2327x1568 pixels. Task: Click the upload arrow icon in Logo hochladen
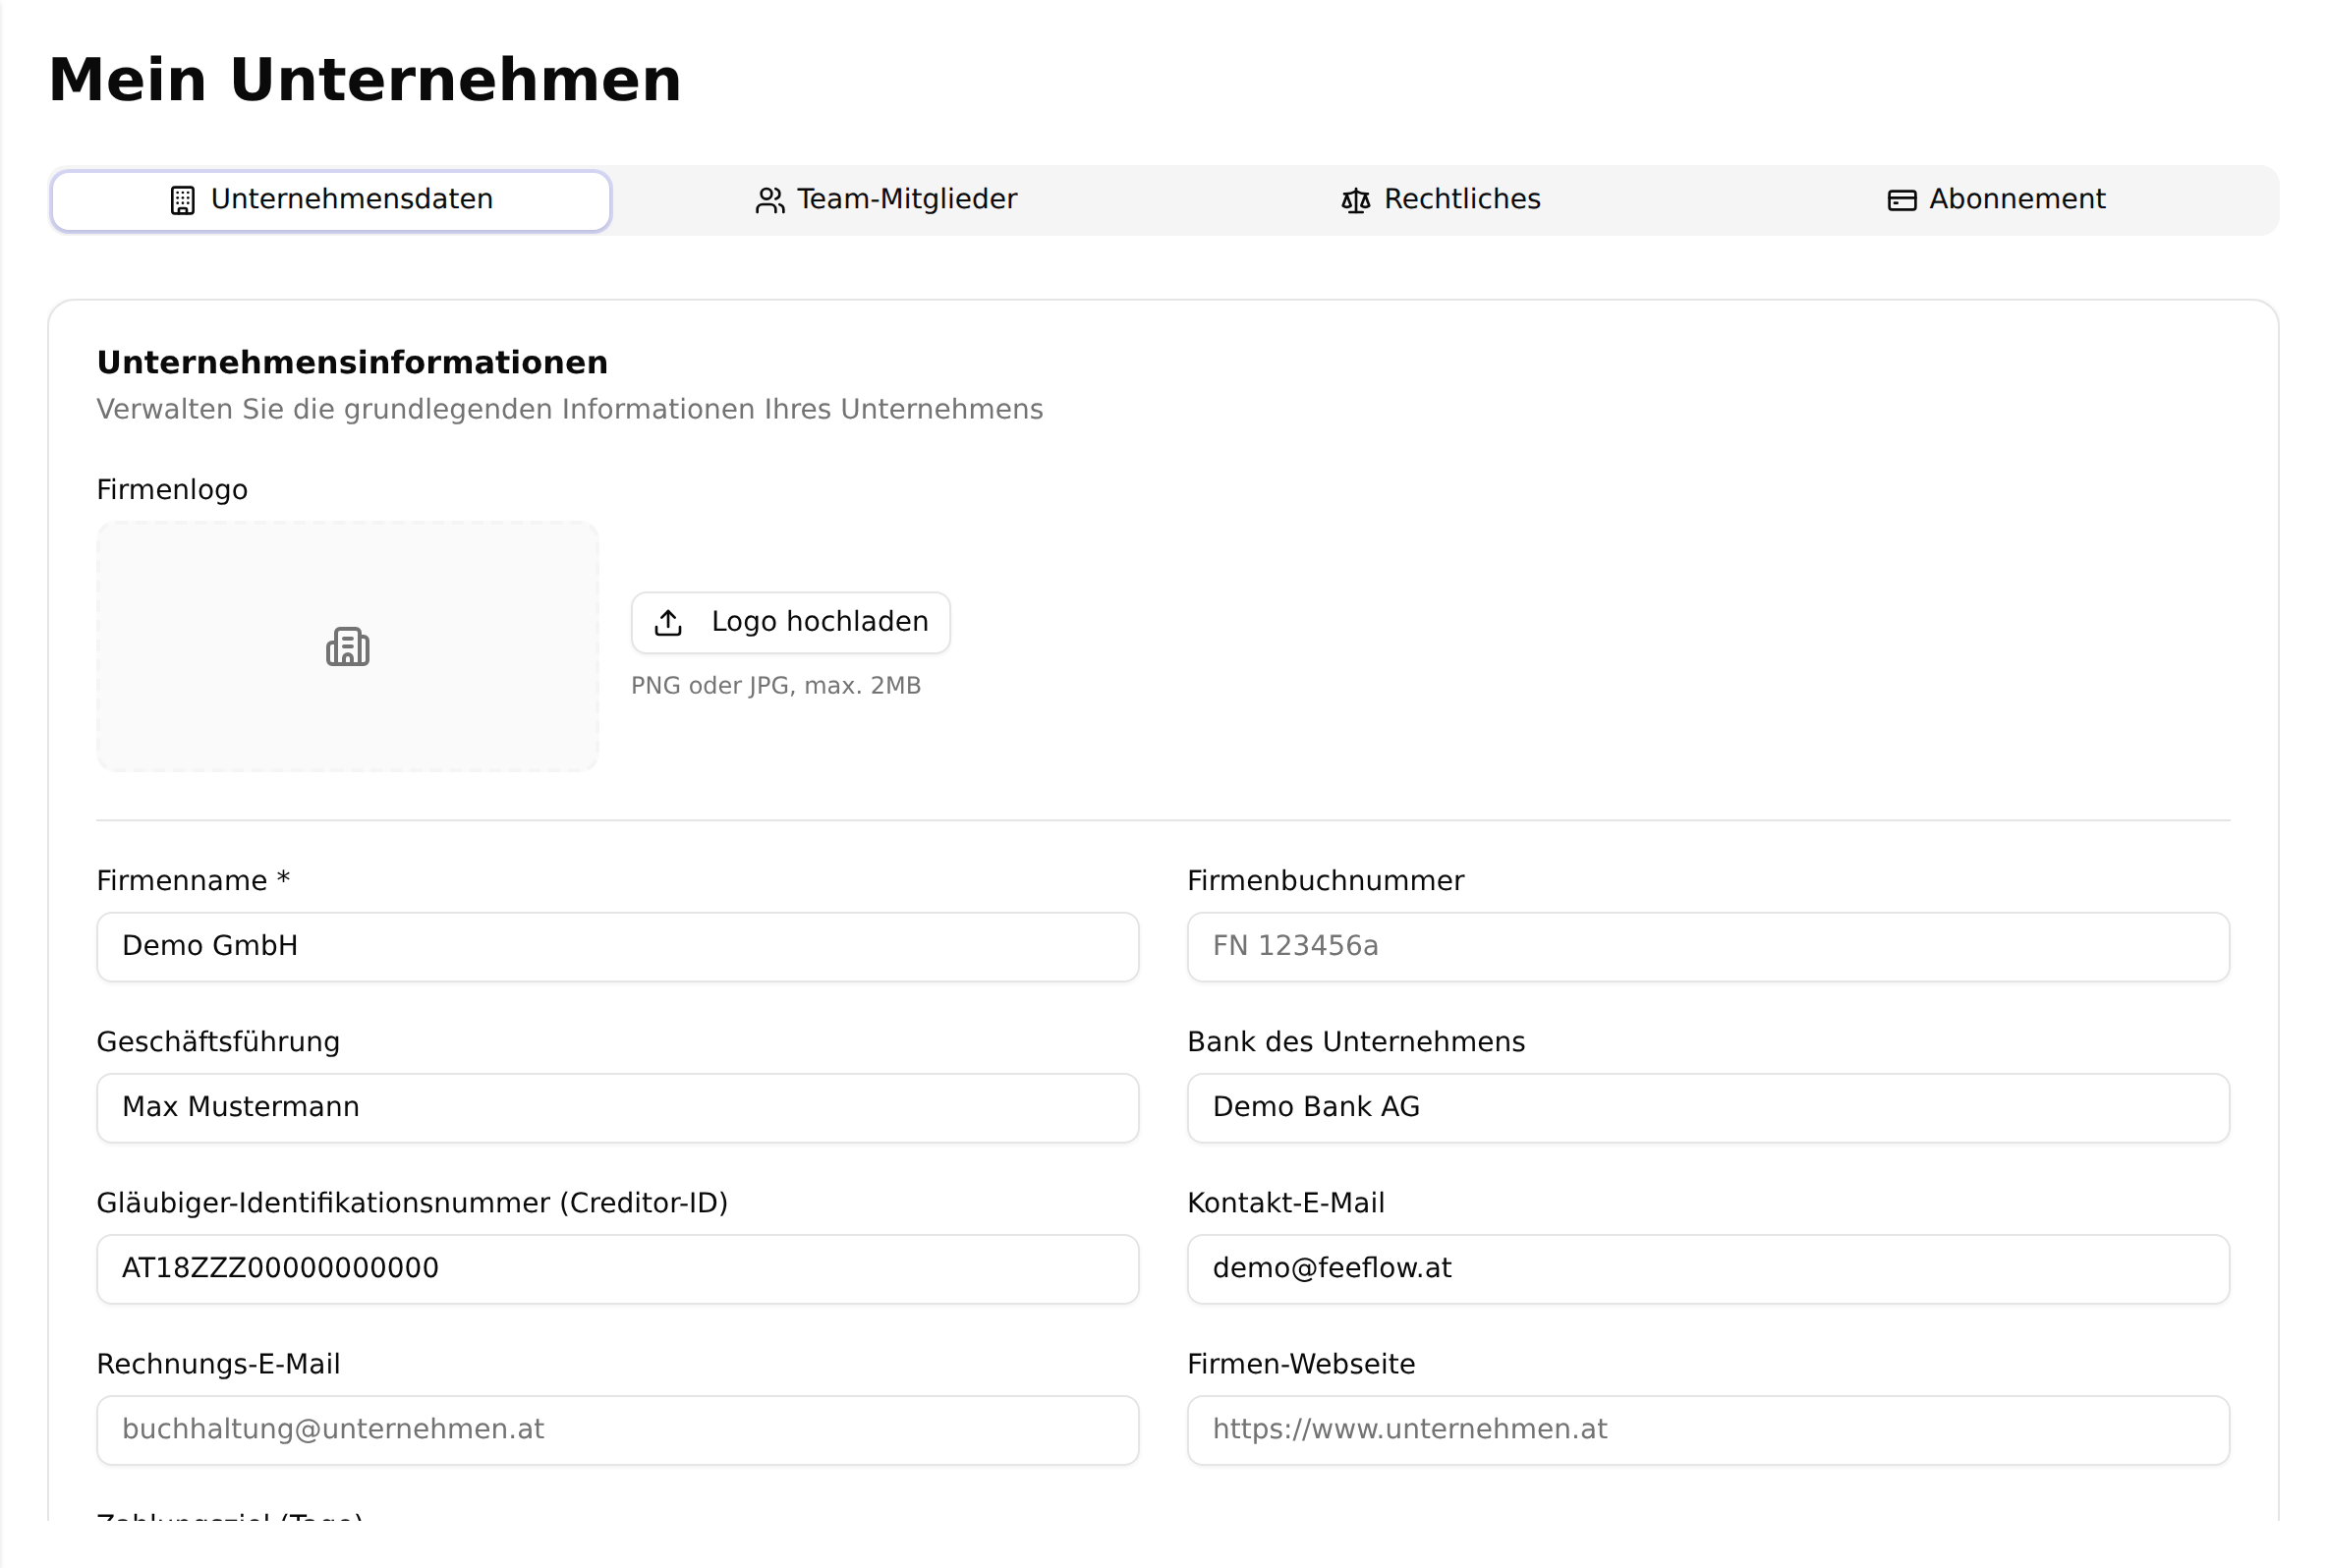coord(668,622)
